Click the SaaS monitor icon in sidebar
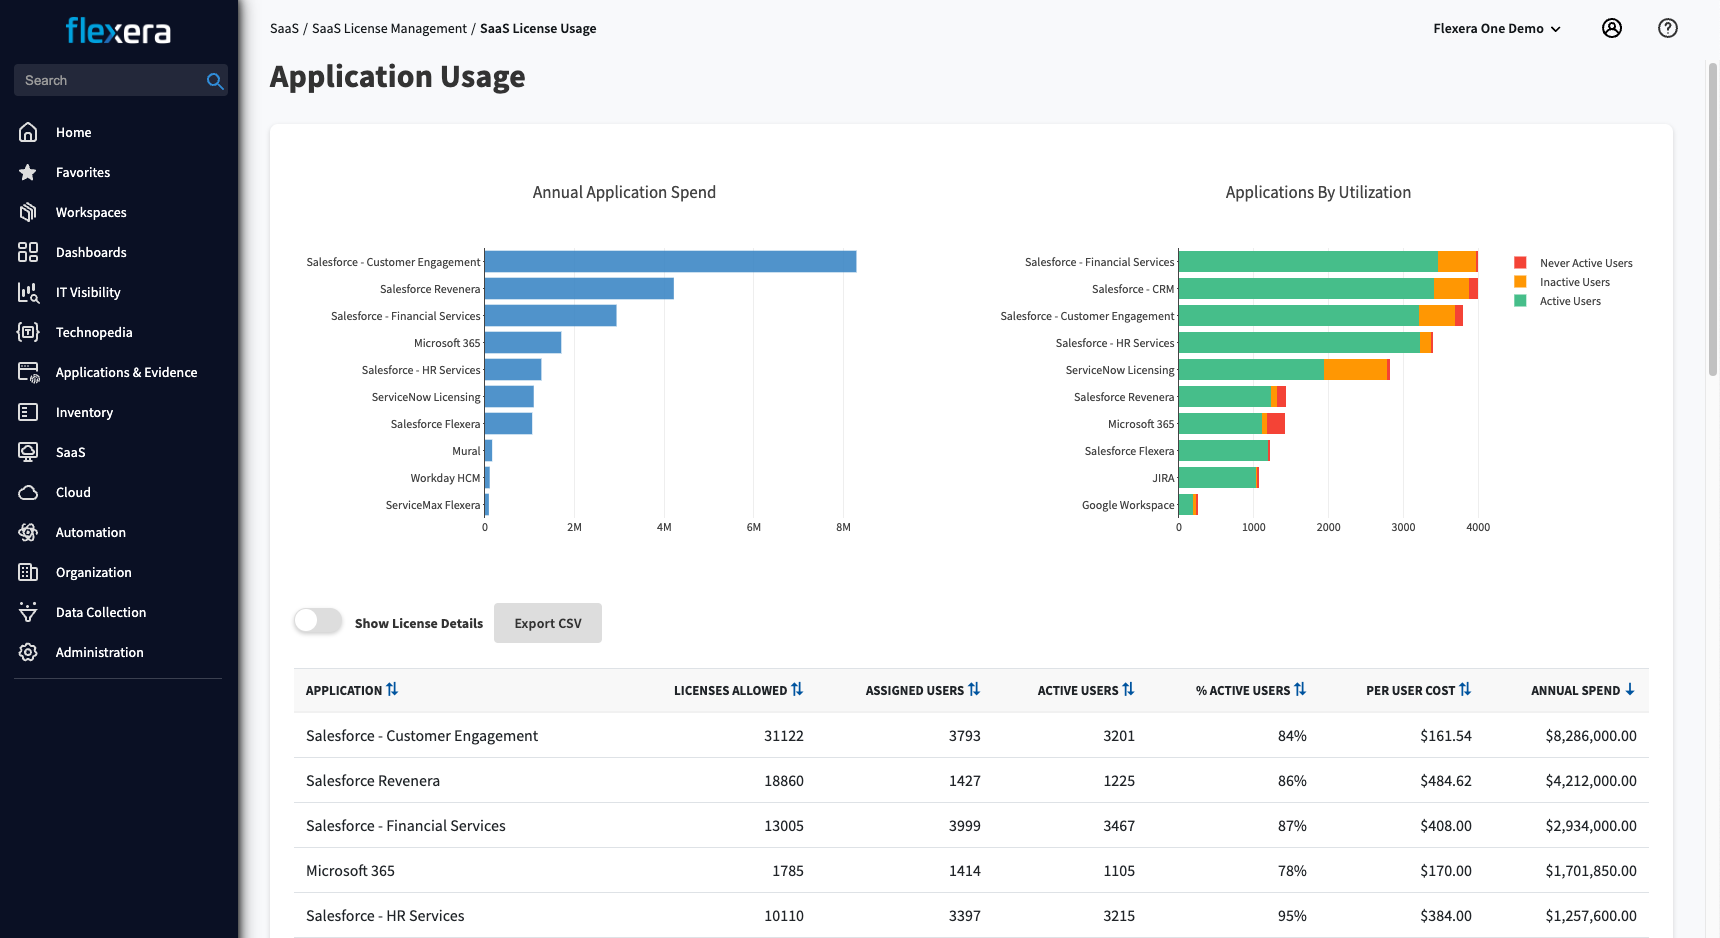 (x=28, y=452)
